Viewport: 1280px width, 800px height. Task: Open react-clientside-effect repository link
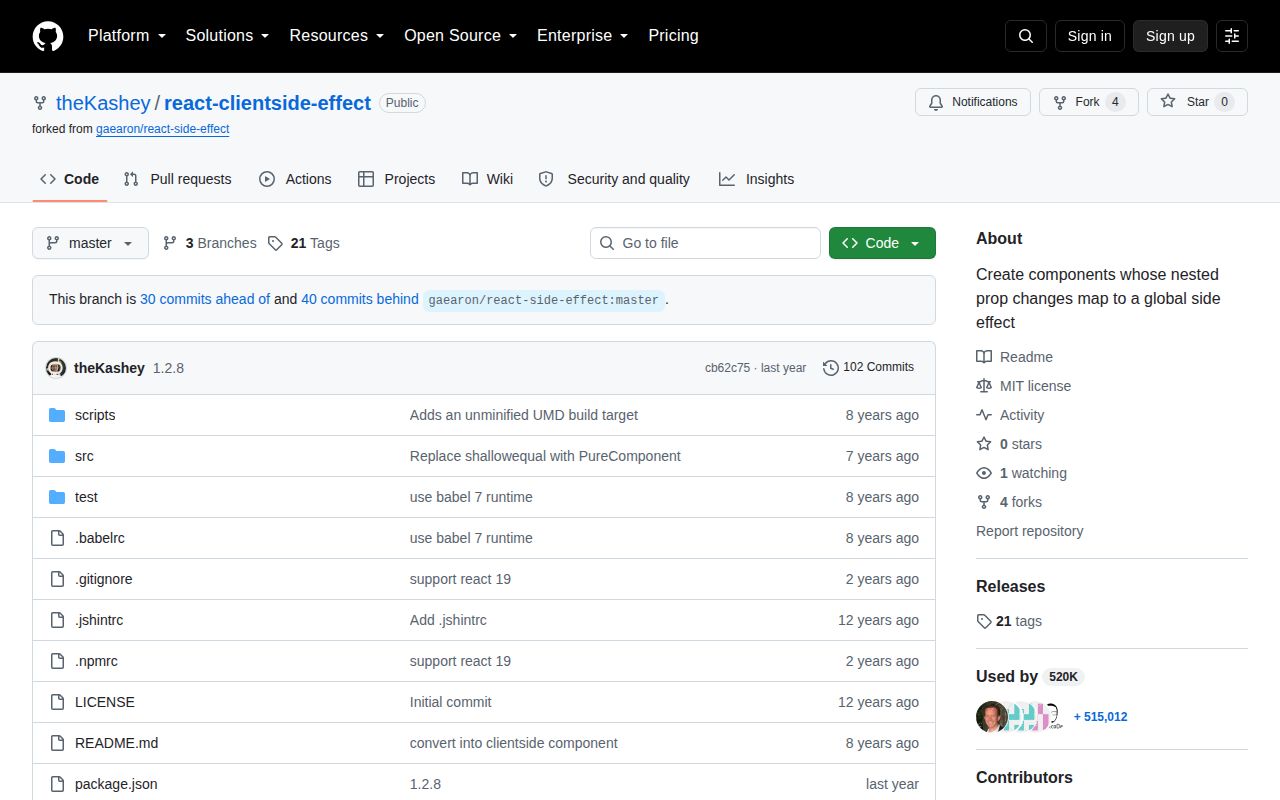tap(267, 103)
